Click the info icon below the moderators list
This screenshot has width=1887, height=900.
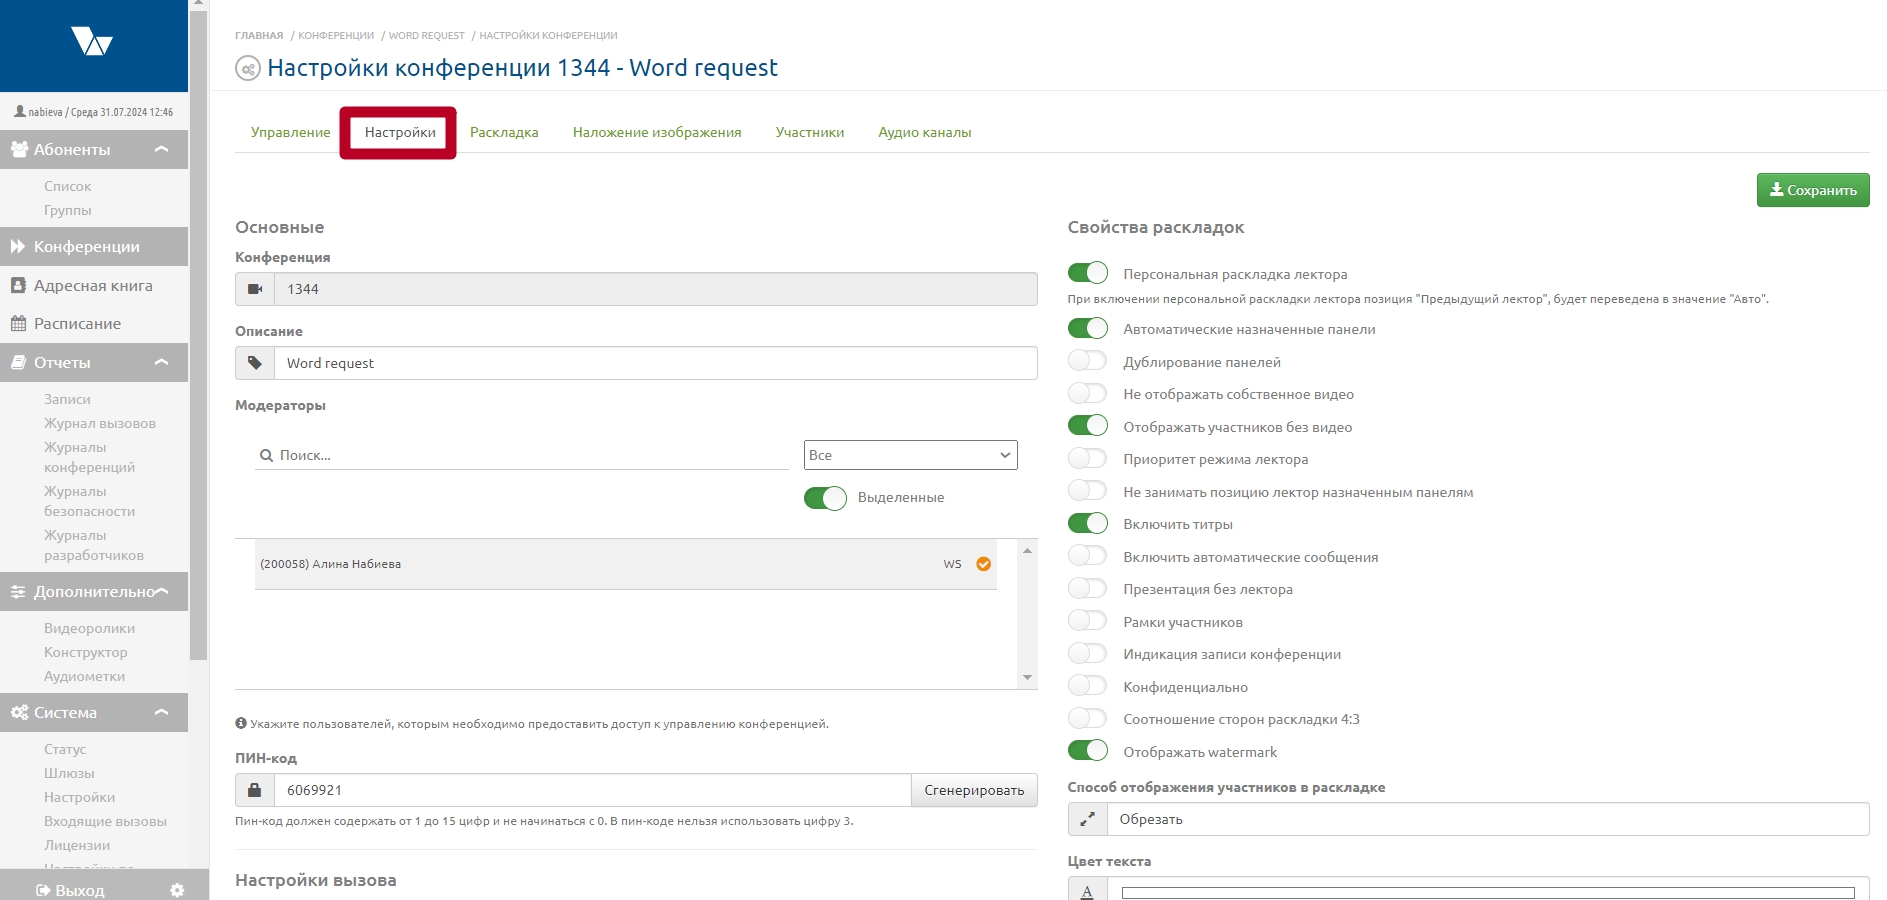[241, 723]
